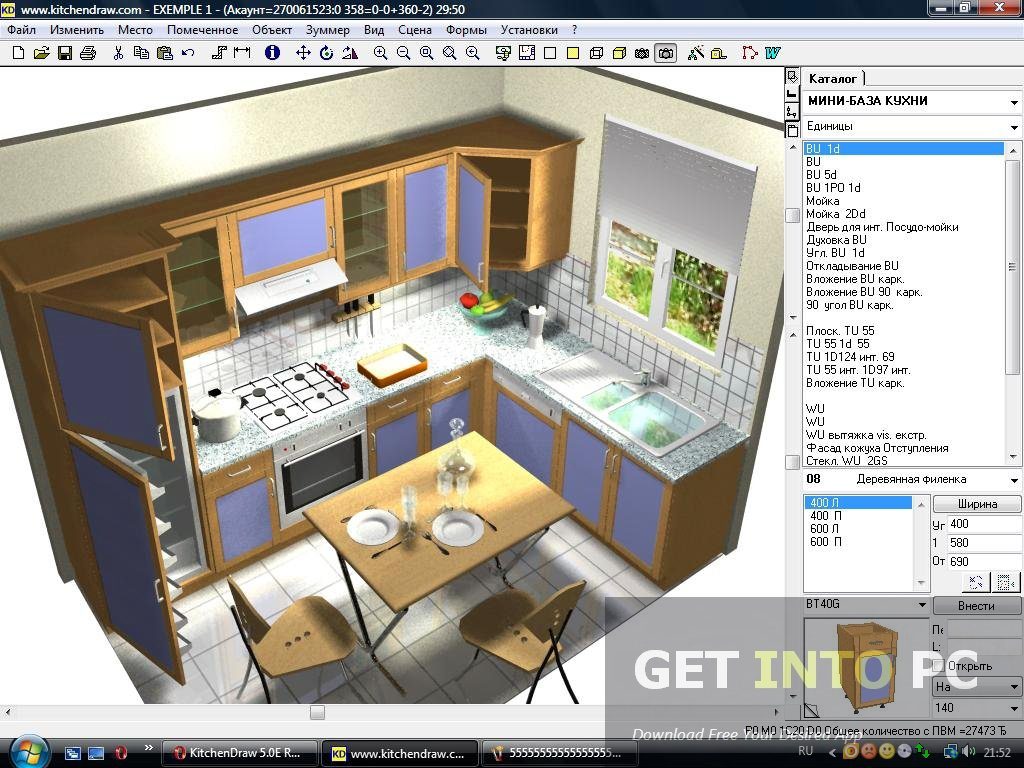Open the blue Information icon

click(271, 52)
